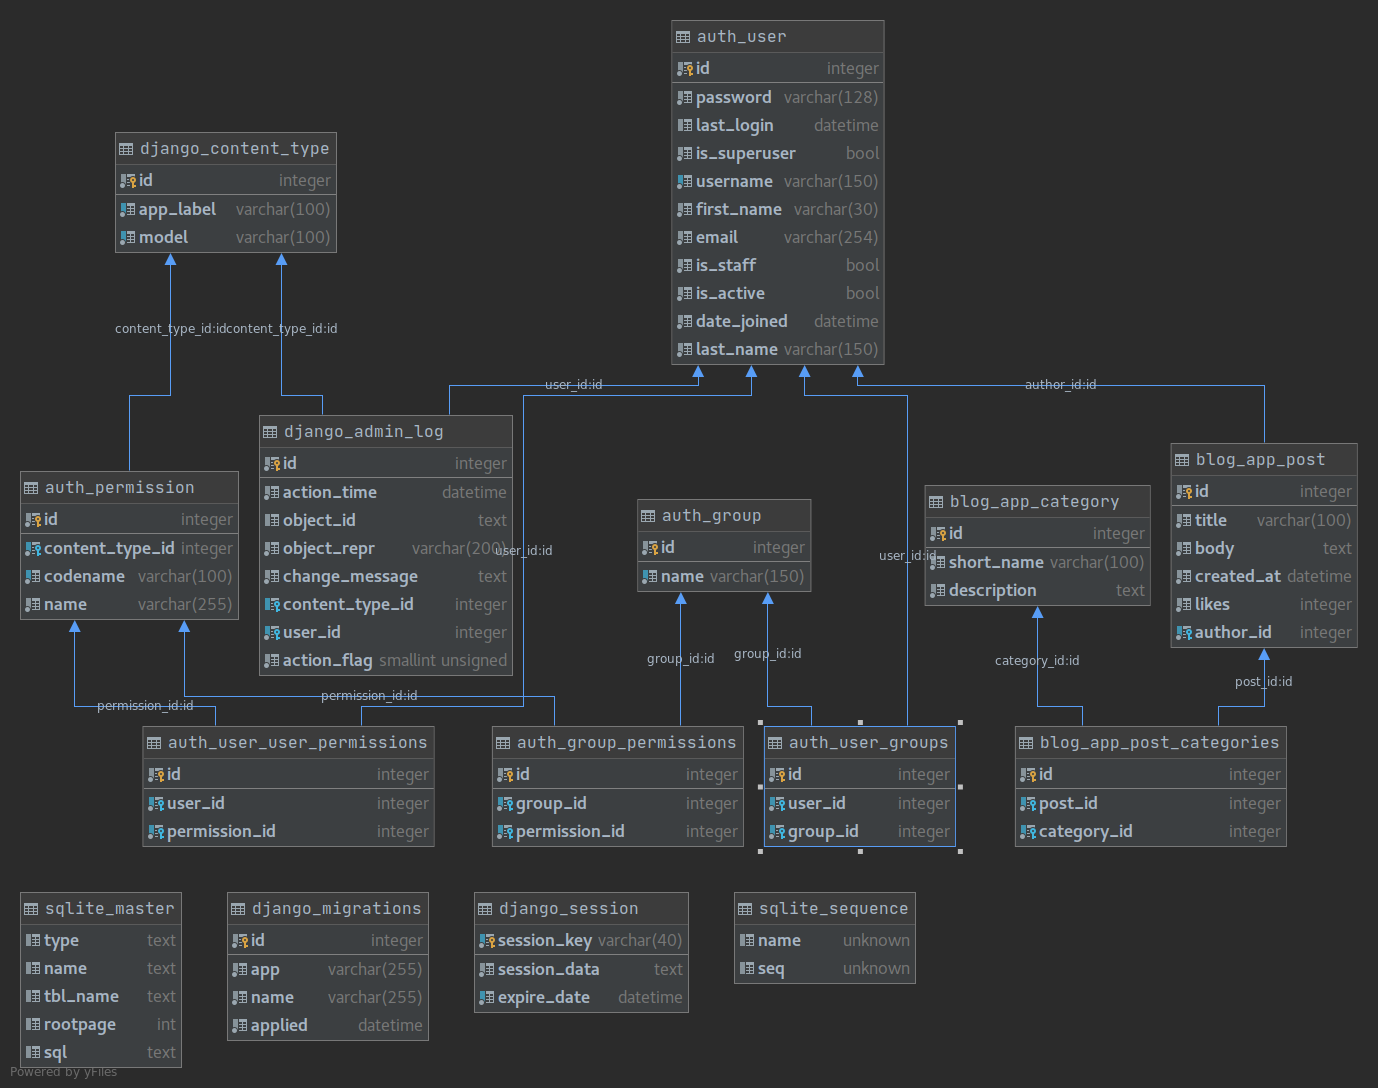Screen dimensions: 1378x1088
Task: Click the Powered by yFiles link
Action: click(63, 1071)
